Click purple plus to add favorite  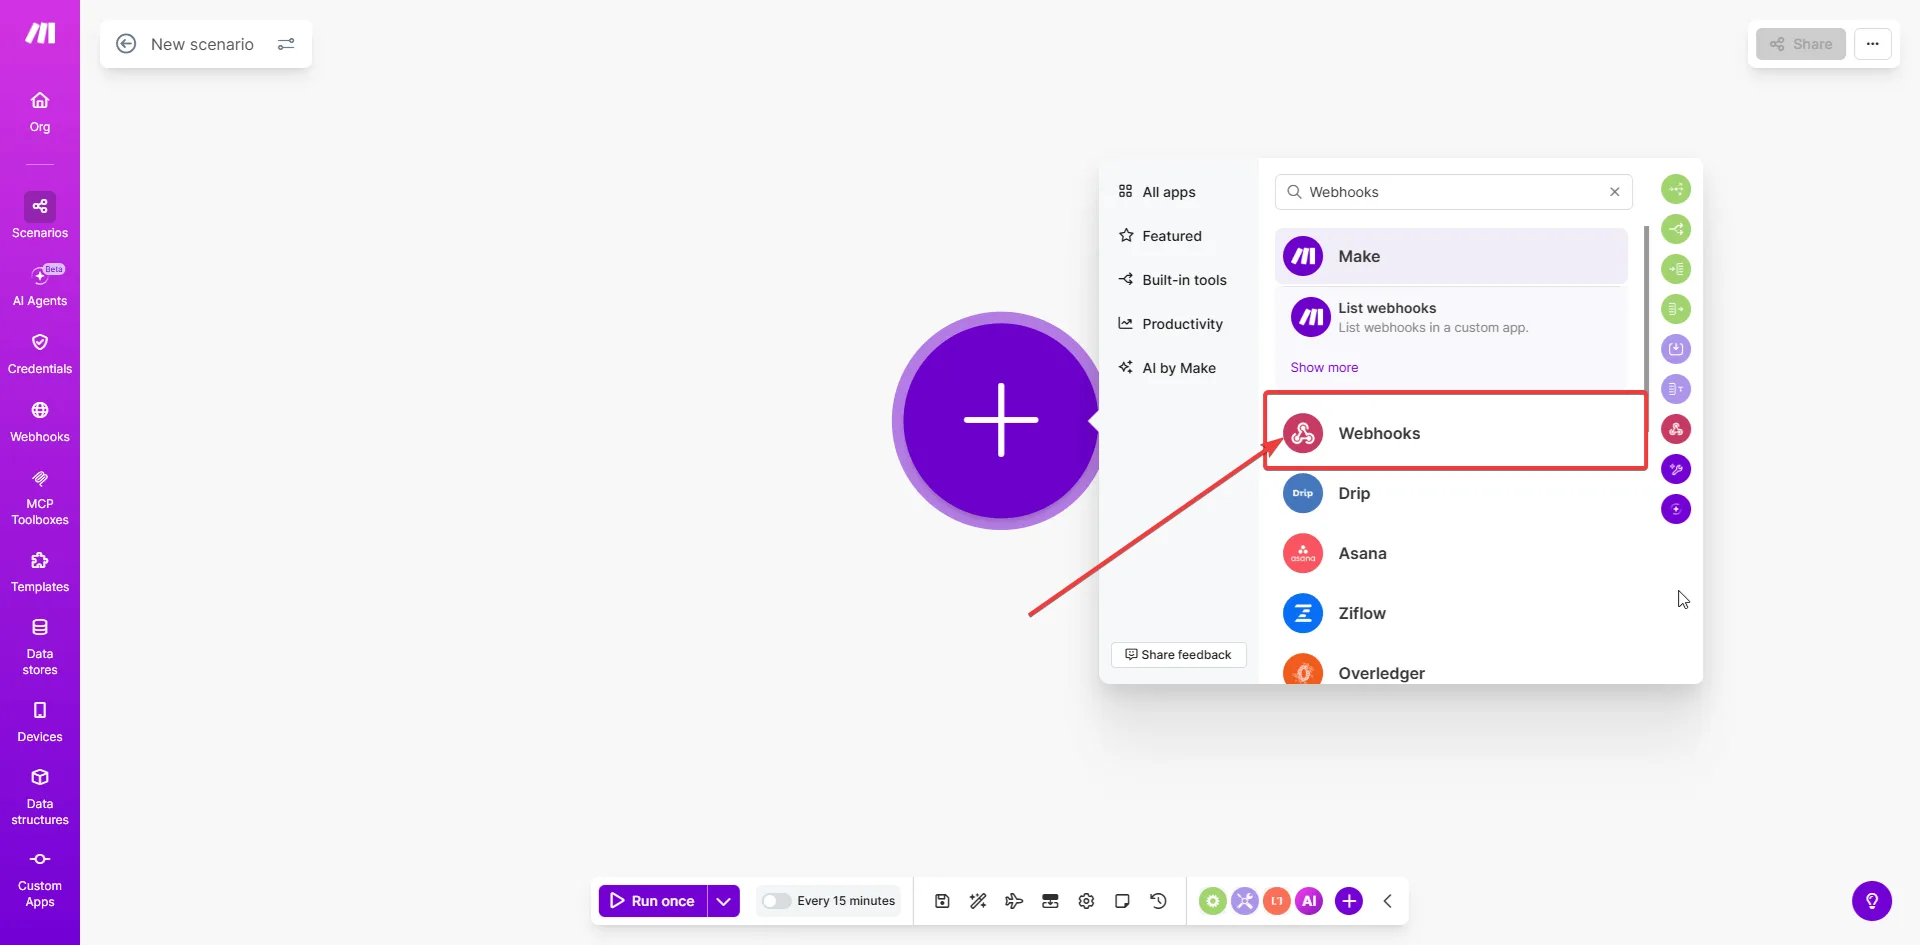pos(1349,901)
